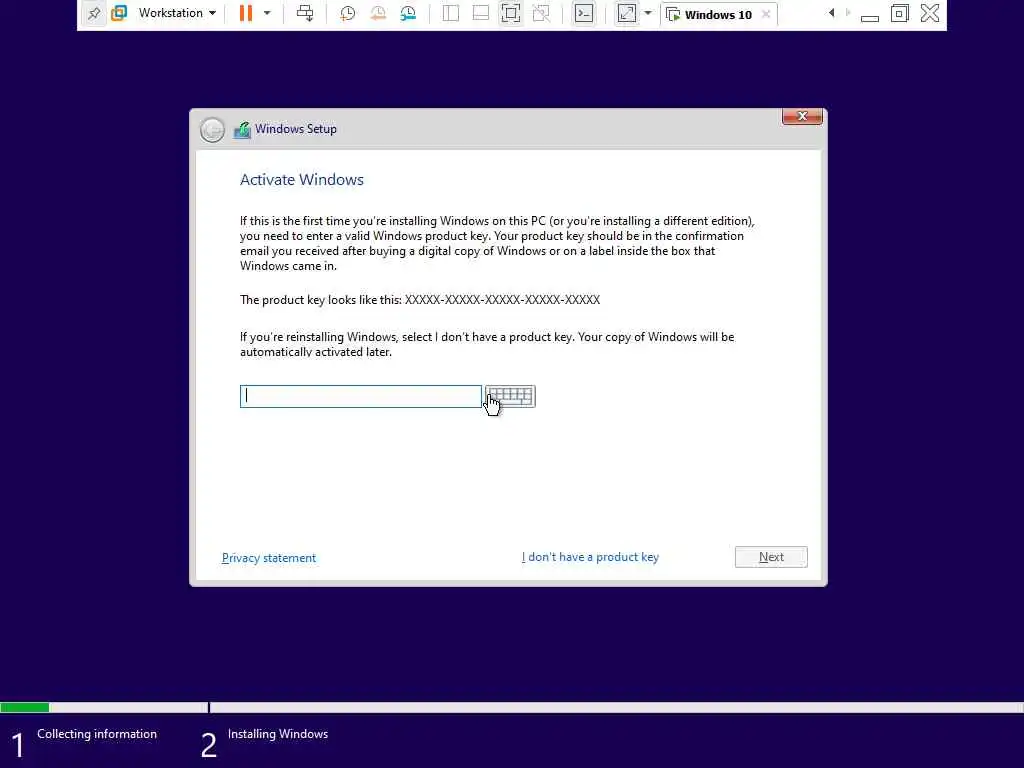Open the on-screen keyboard button
Image resolution: width=1024 pixels, height=768 pixels.
click(510, 396)
